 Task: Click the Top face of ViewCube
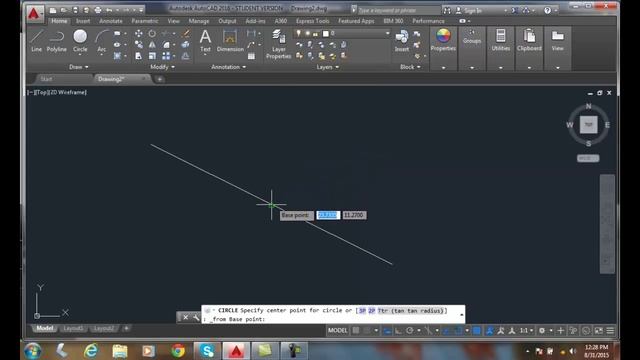(x=589, y=124)
